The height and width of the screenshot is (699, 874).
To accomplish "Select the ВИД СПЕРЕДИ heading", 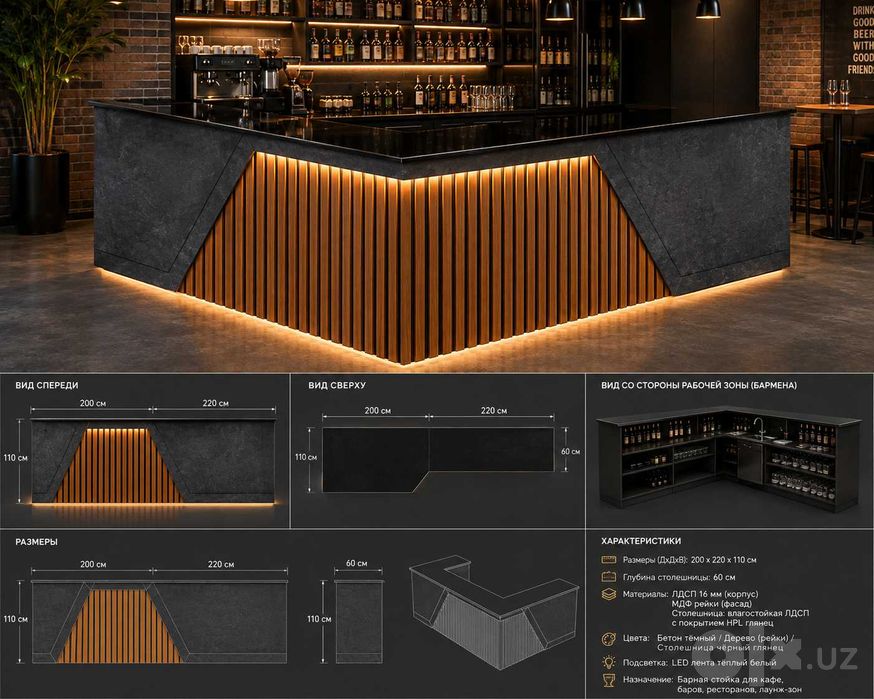I will 47,385.
